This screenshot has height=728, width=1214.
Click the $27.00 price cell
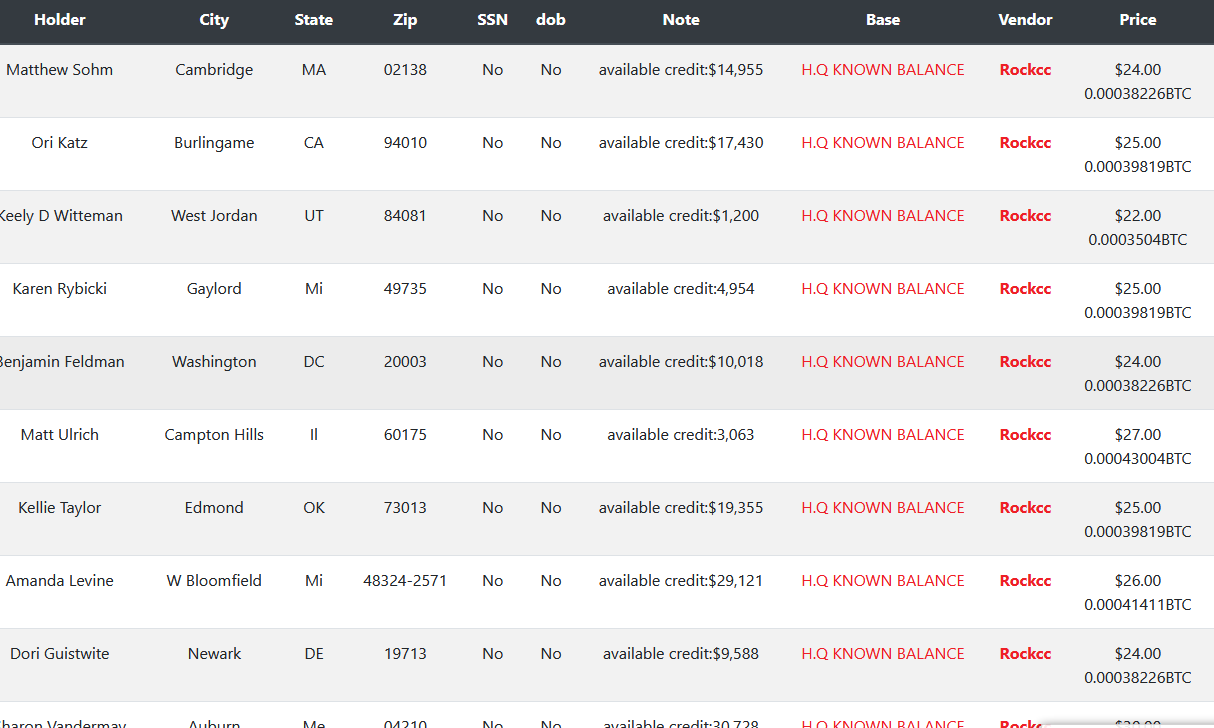(1138, 435)
